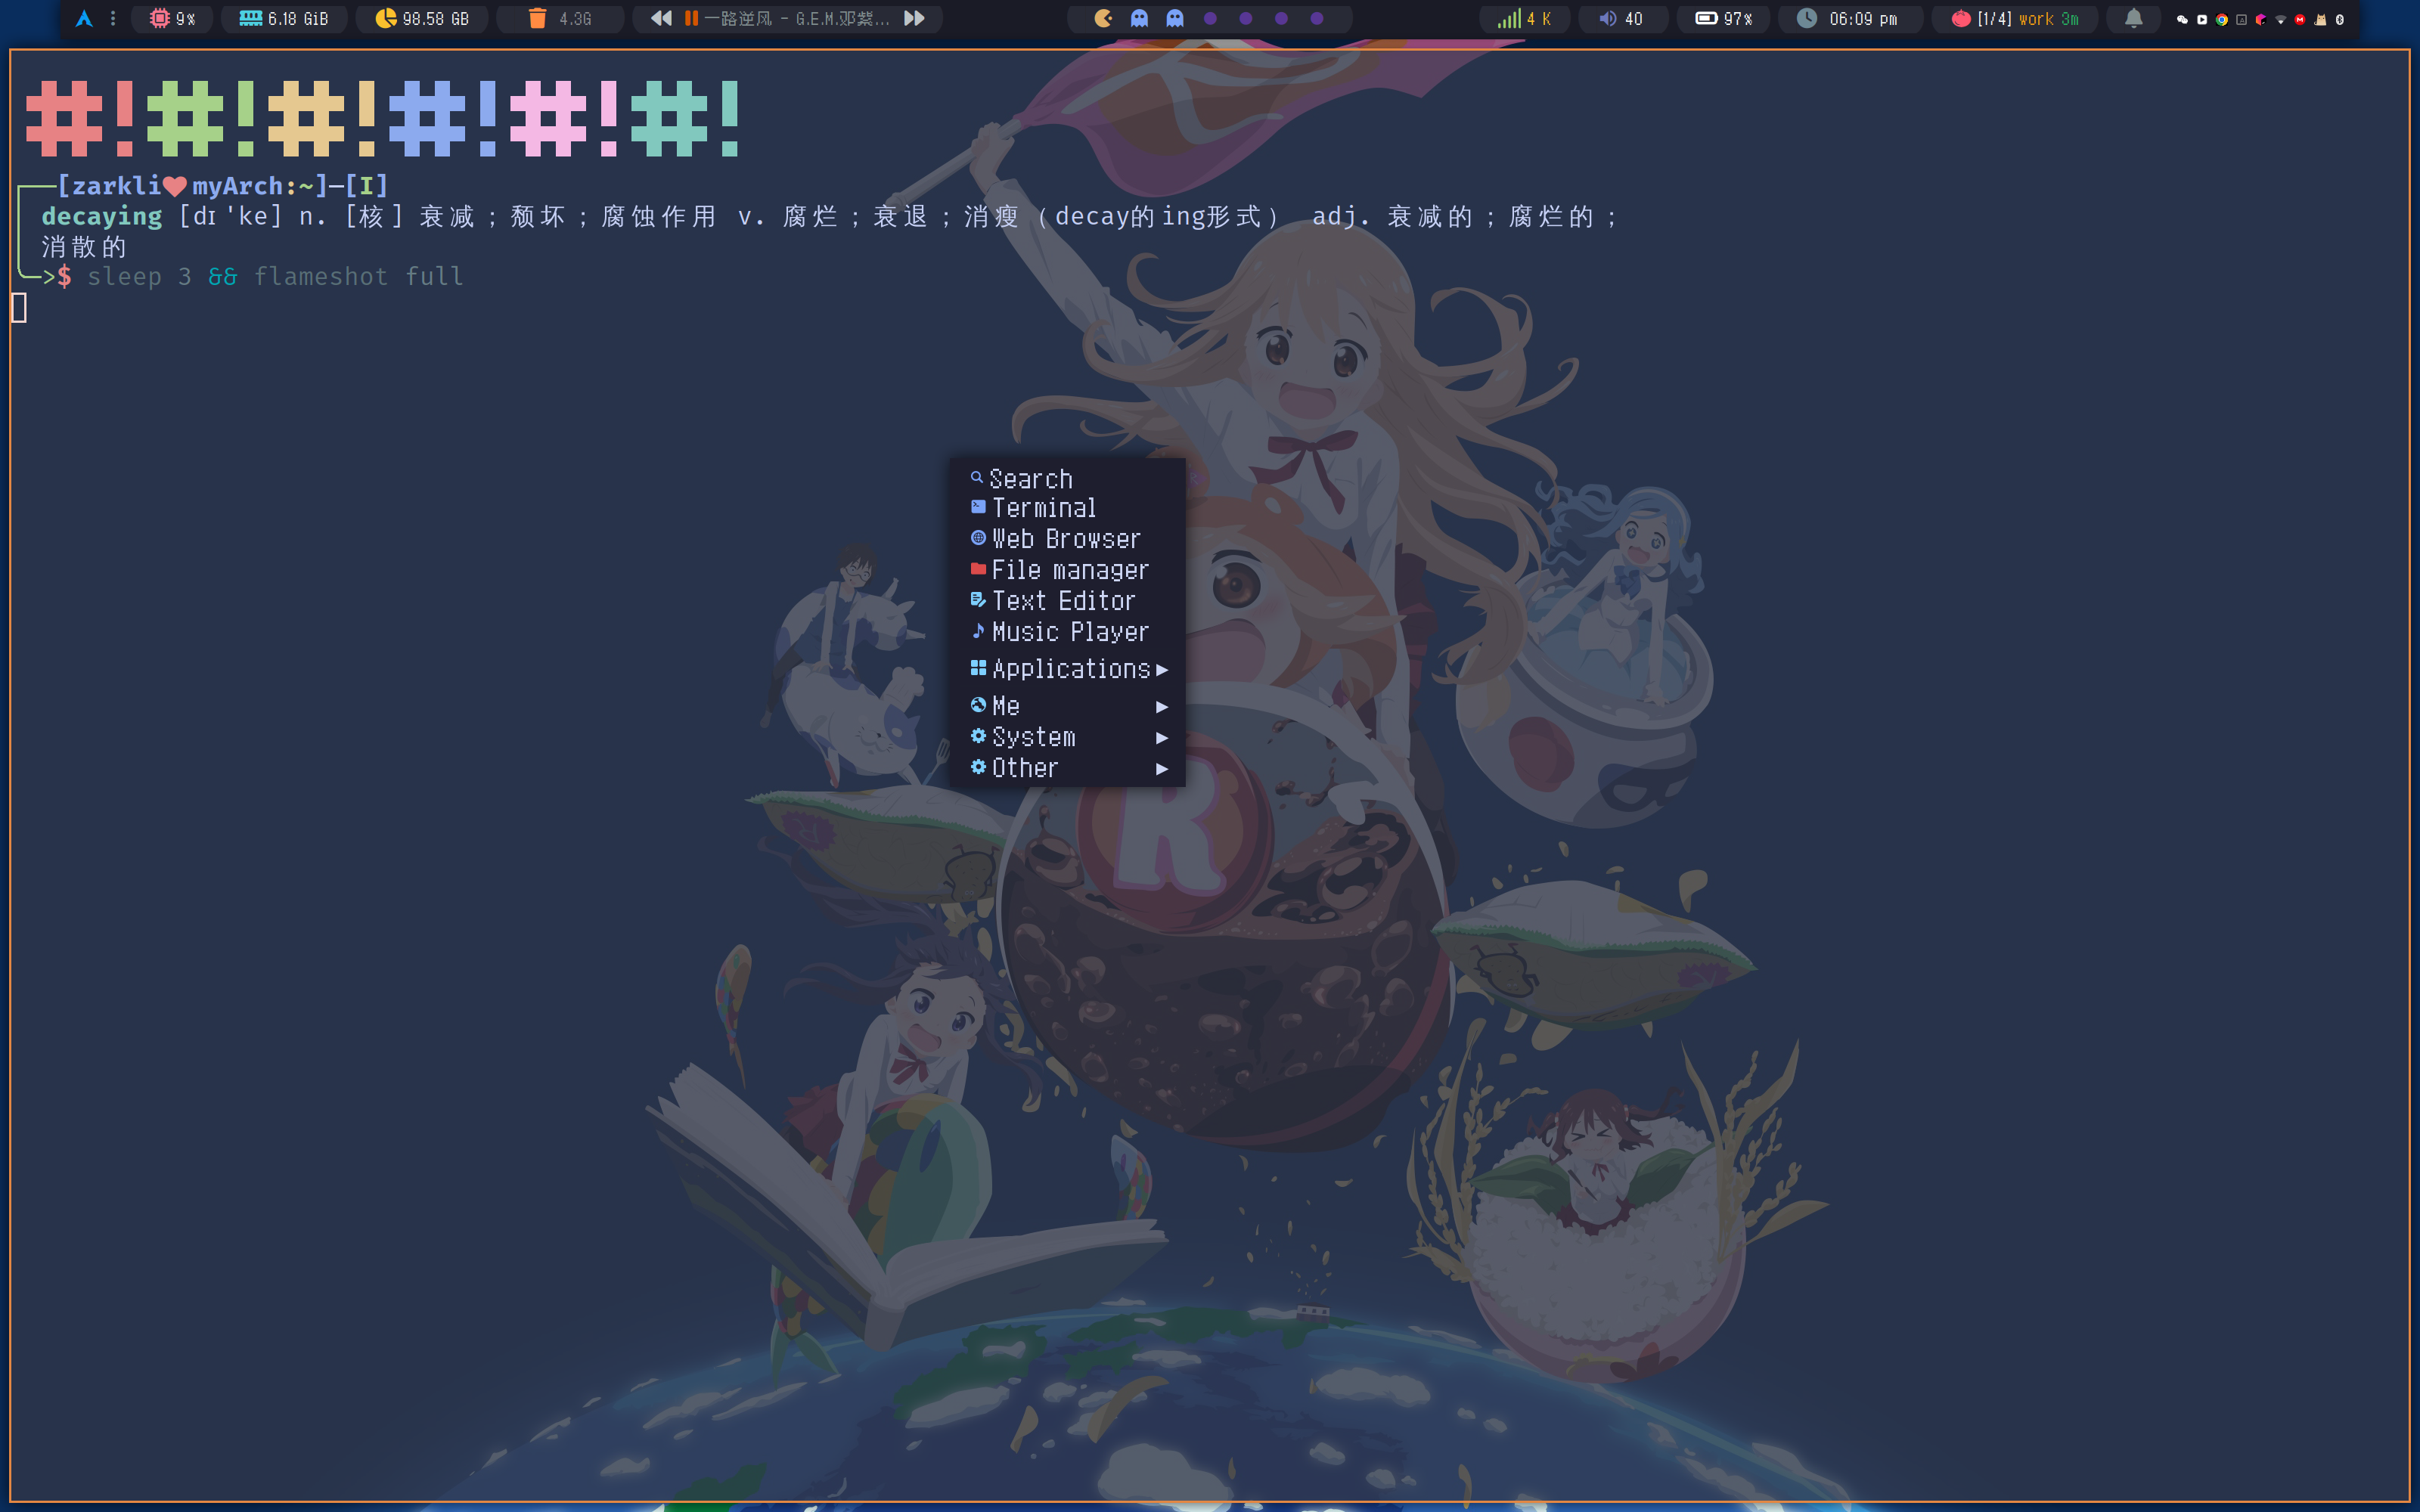Click the notification bell icon
The height and width of the screenshot is (1512, 2420).
pyautogui.click(x=2133, y=19)
